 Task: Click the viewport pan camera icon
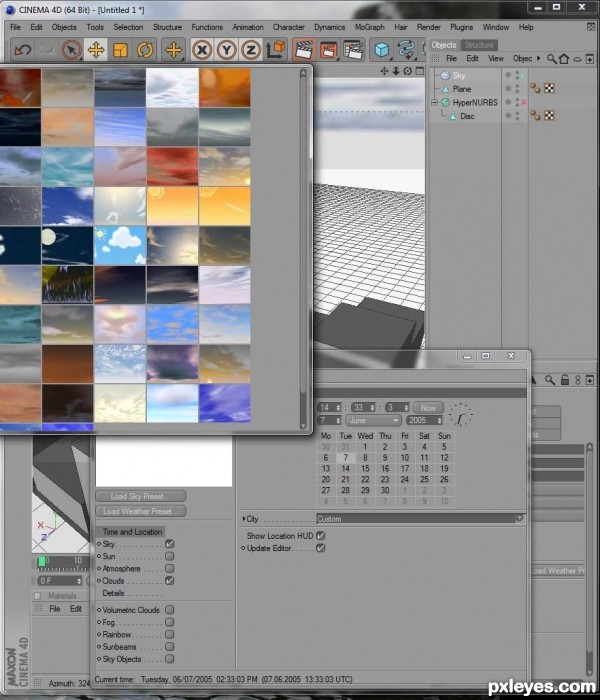pos(384,71)
